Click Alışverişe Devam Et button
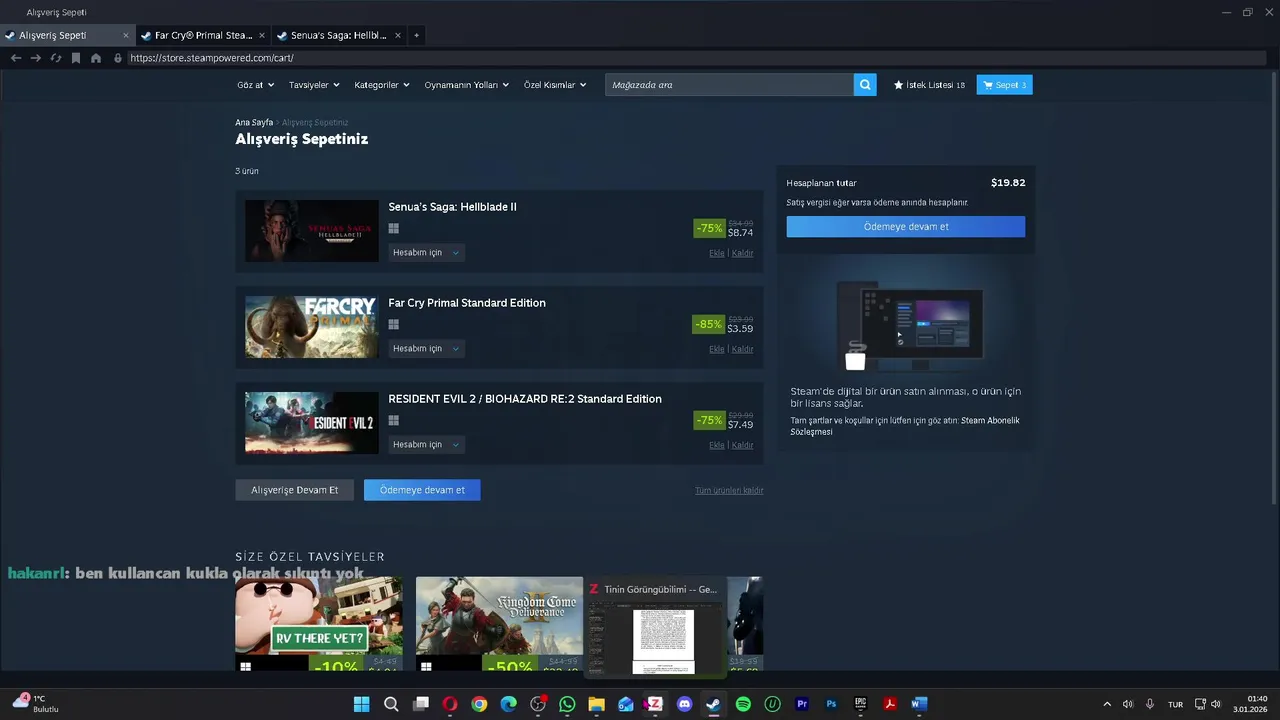This screenshot has width=1280, height=720. 295,490
